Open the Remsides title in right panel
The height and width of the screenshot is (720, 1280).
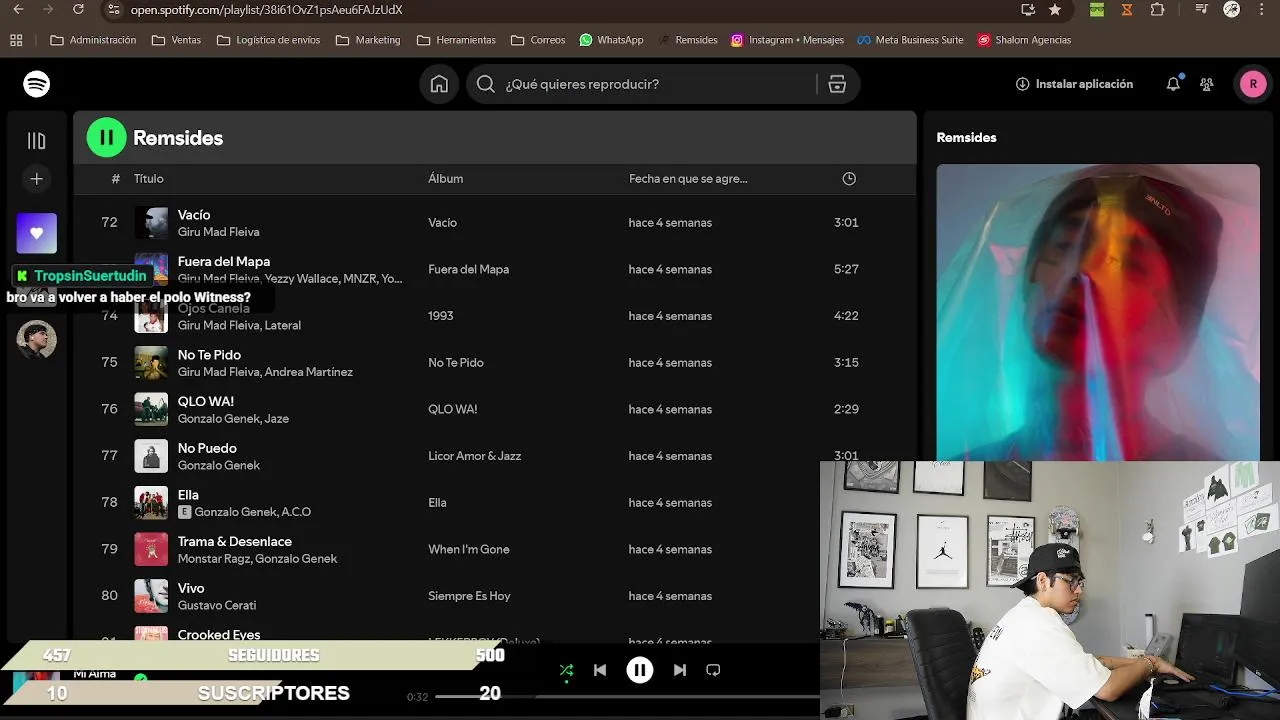966,138
